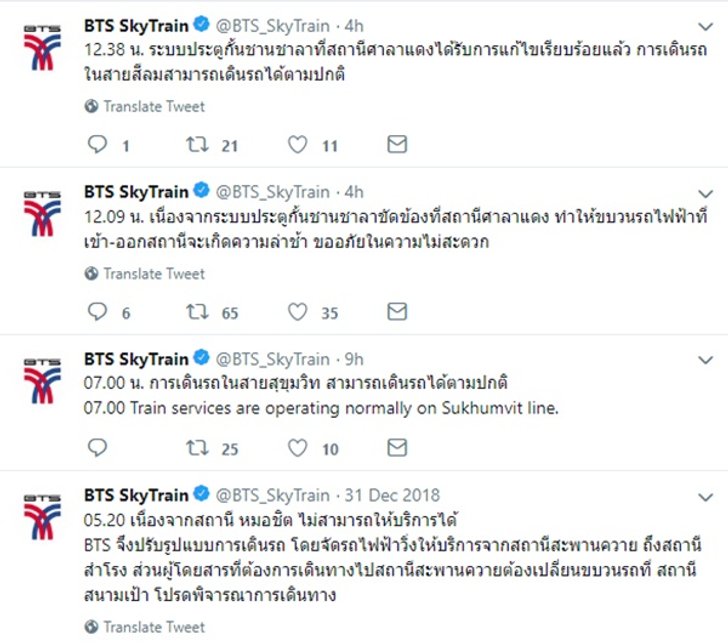
Task: Open BTS SkyTrain avatar on the 9h tweet
Action: tap(42, 382)
